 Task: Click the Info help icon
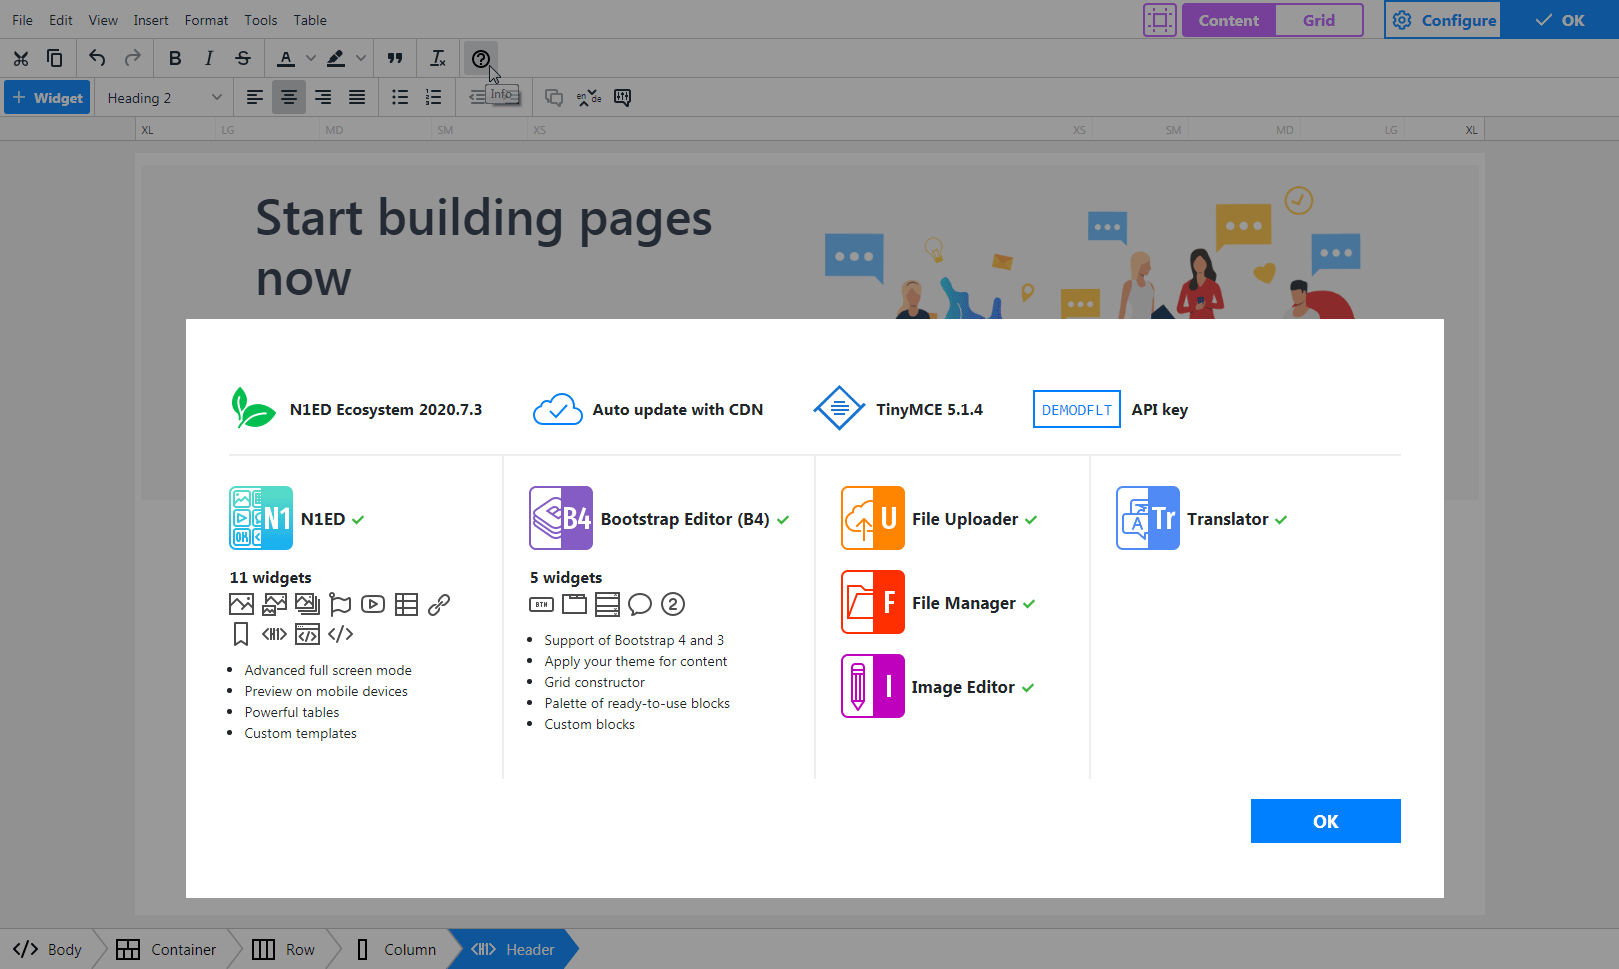pyautogui.click(x=481, y=58)
